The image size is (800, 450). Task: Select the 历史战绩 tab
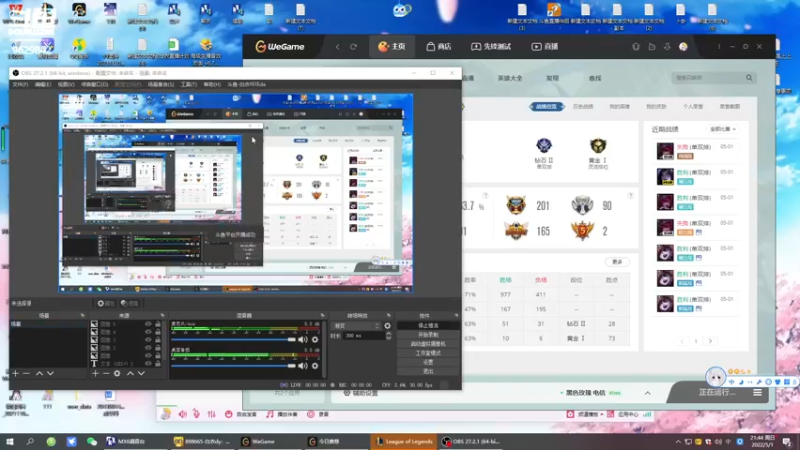click(583, 107)
